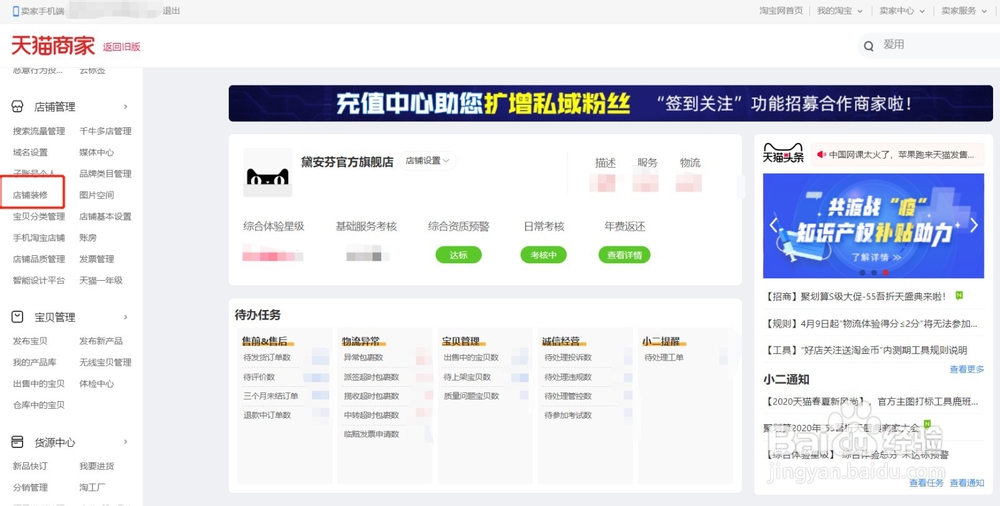Open 卖家中心 dropdown
The height and width of the screenshot is (506, 1000).
902,11
